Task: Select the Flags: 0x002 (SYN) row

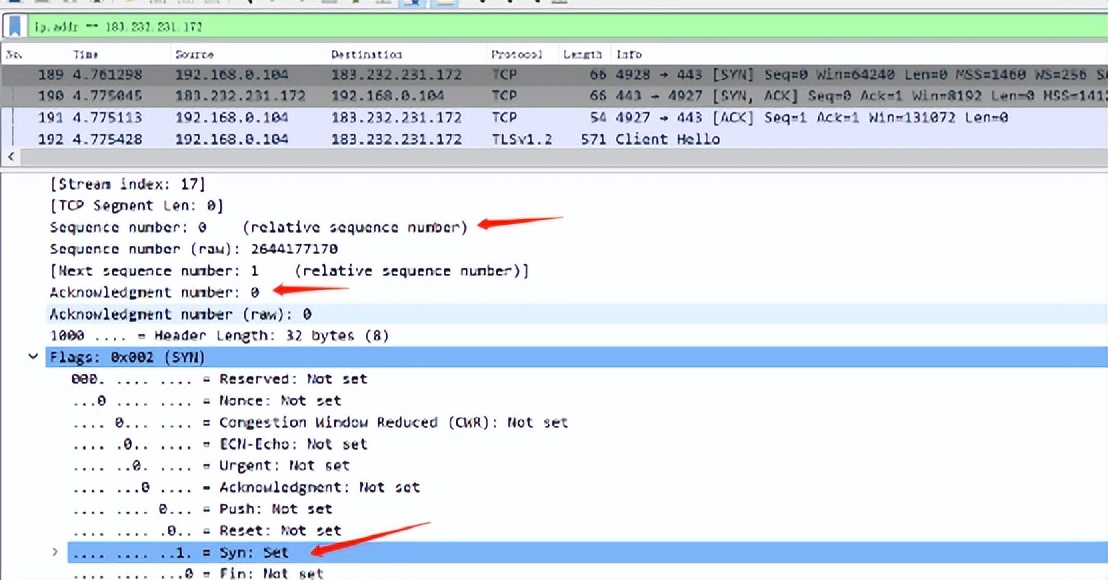Action: point(576,357)
